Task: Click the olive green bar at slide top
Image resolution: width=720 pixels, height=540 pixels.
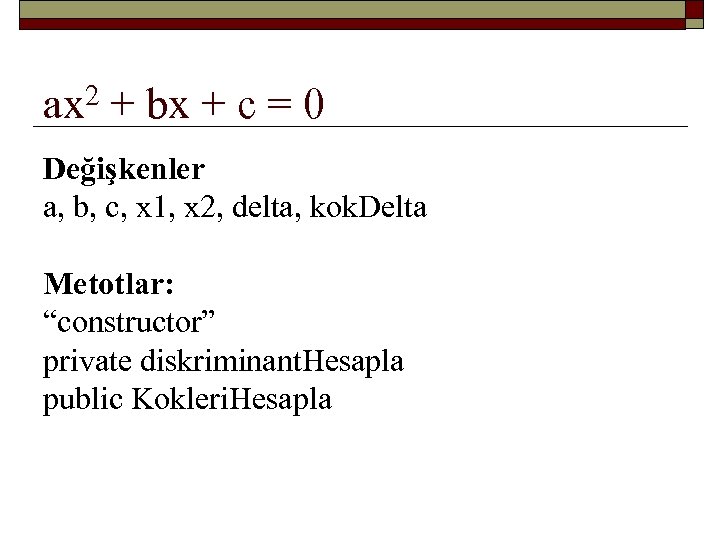Action: (x=351, y=10)
